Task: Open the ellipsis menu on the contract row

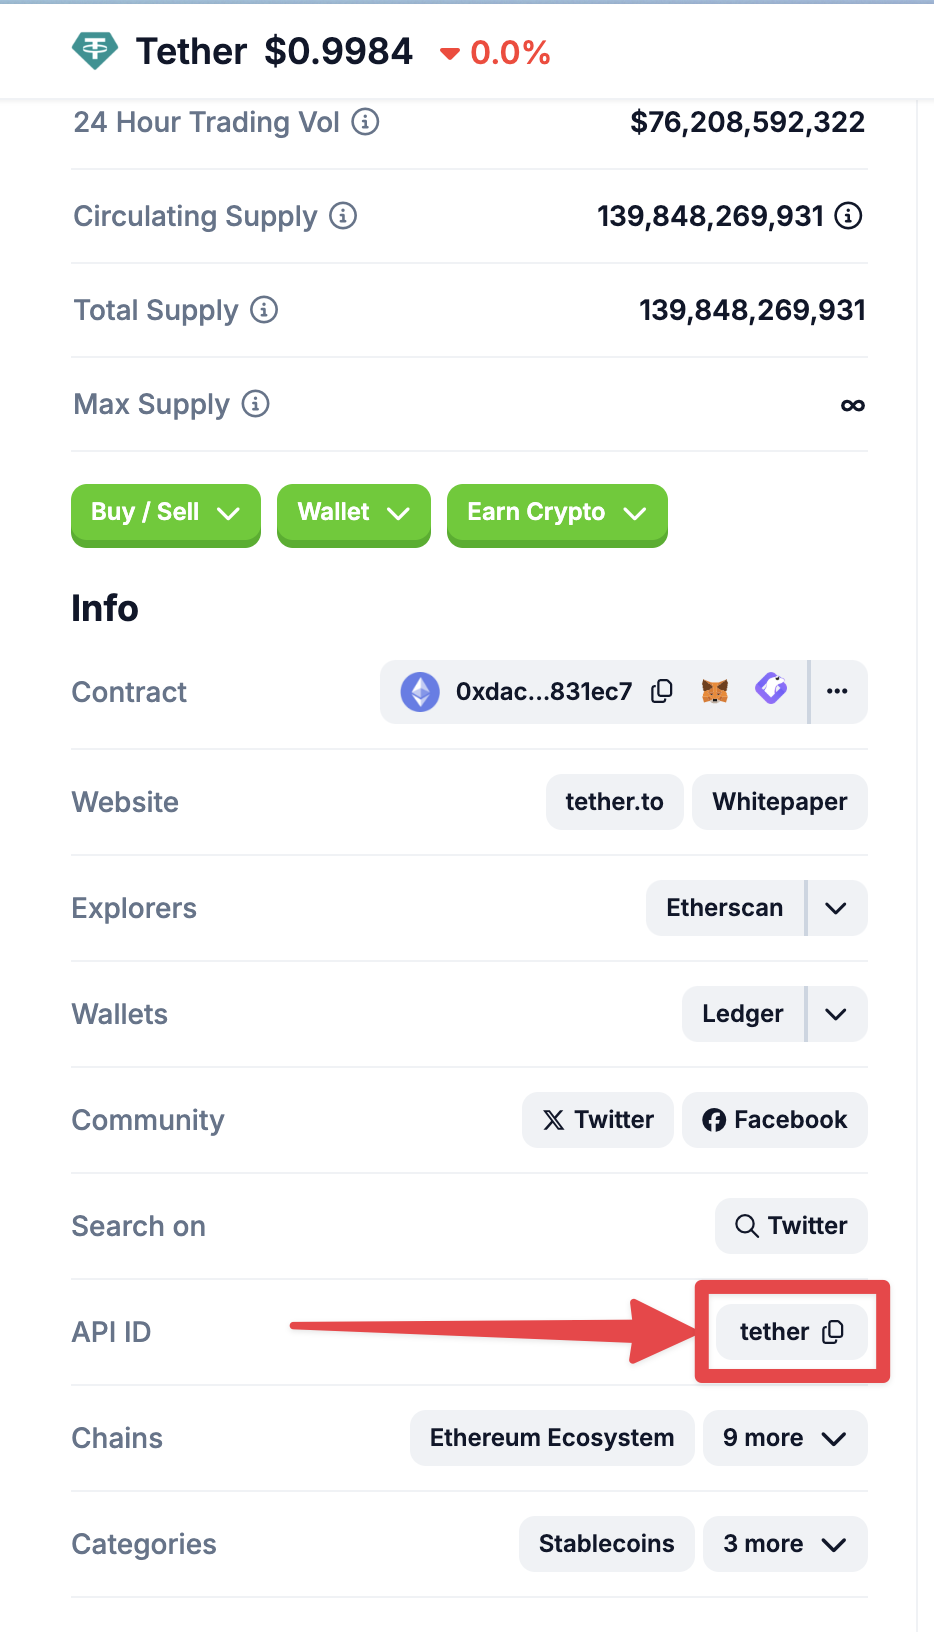Action: click(x=837, y=691)
